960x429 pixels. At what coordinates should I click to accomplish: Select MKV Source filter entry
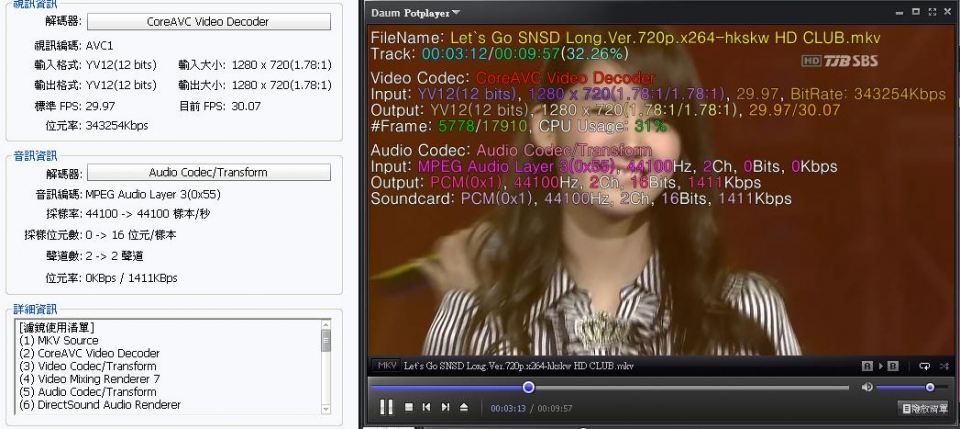point(59,340)
